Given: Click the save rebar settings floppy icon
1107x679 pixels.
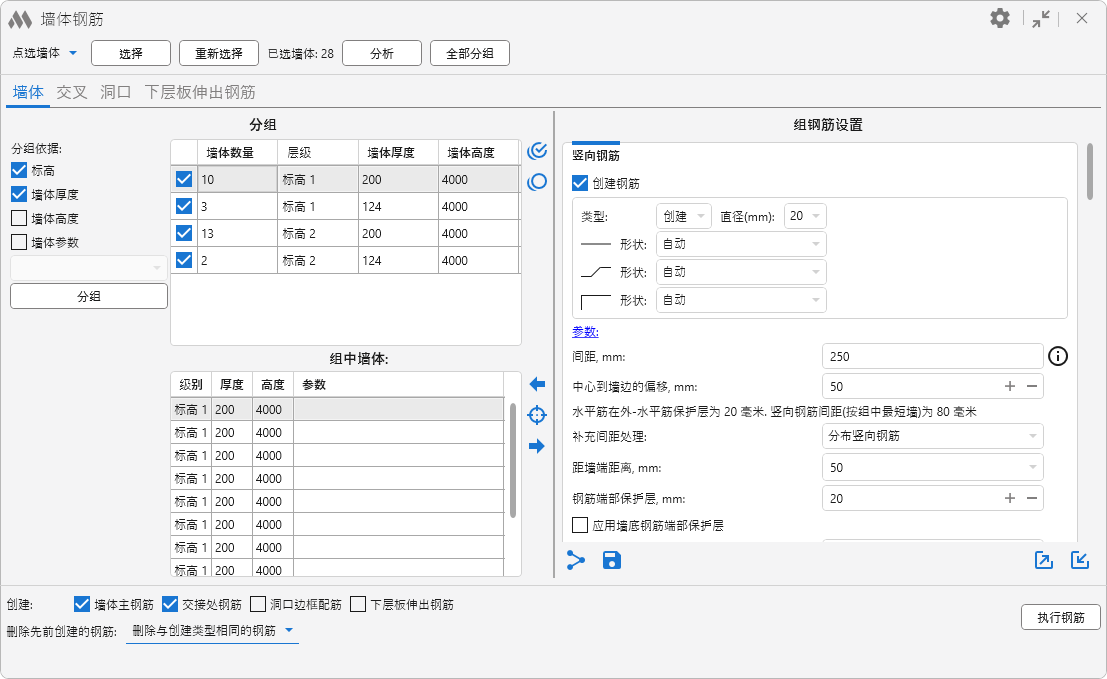Looking at the screenshot, I should (612, 560).
